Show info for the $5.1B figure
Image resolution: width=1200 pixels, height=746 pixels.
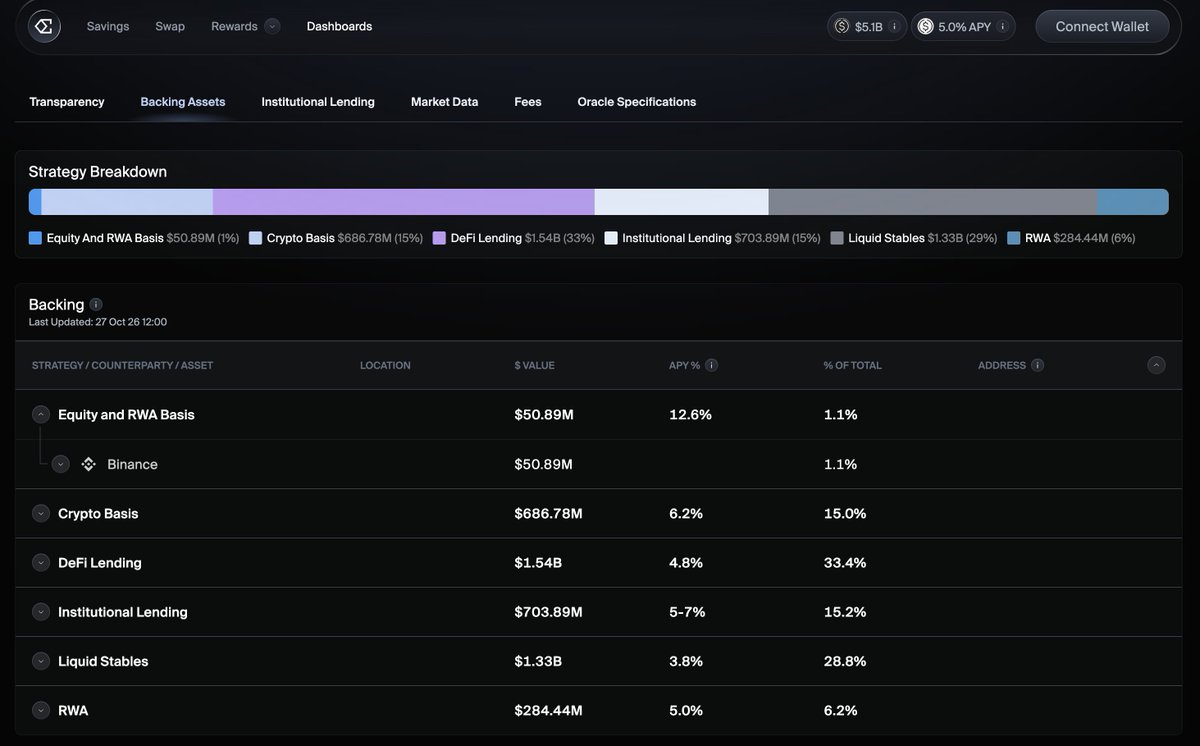pyautogui.click(x=894, y=26)
